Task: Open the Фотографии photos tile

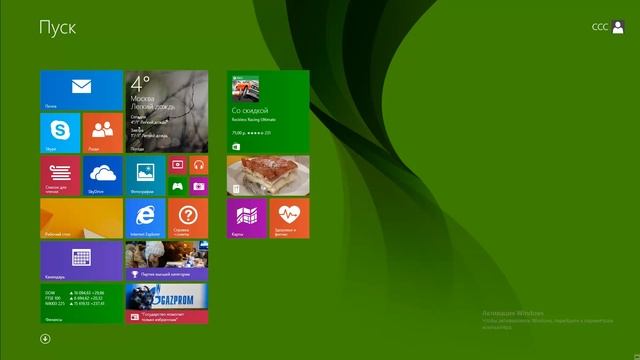Action: [146, 176]
